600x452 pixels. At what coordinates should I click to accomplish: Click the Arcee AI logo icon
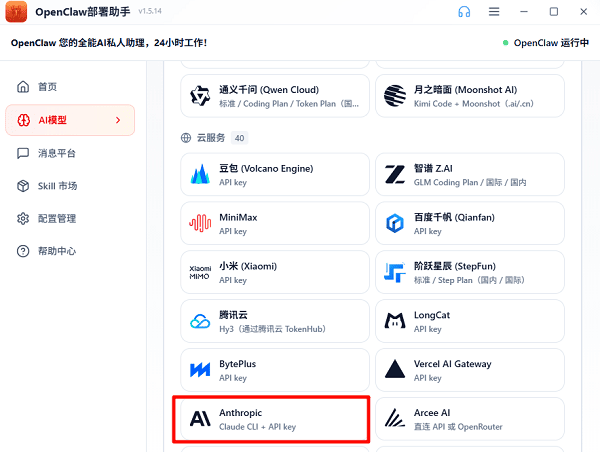(x=395, y=418)
